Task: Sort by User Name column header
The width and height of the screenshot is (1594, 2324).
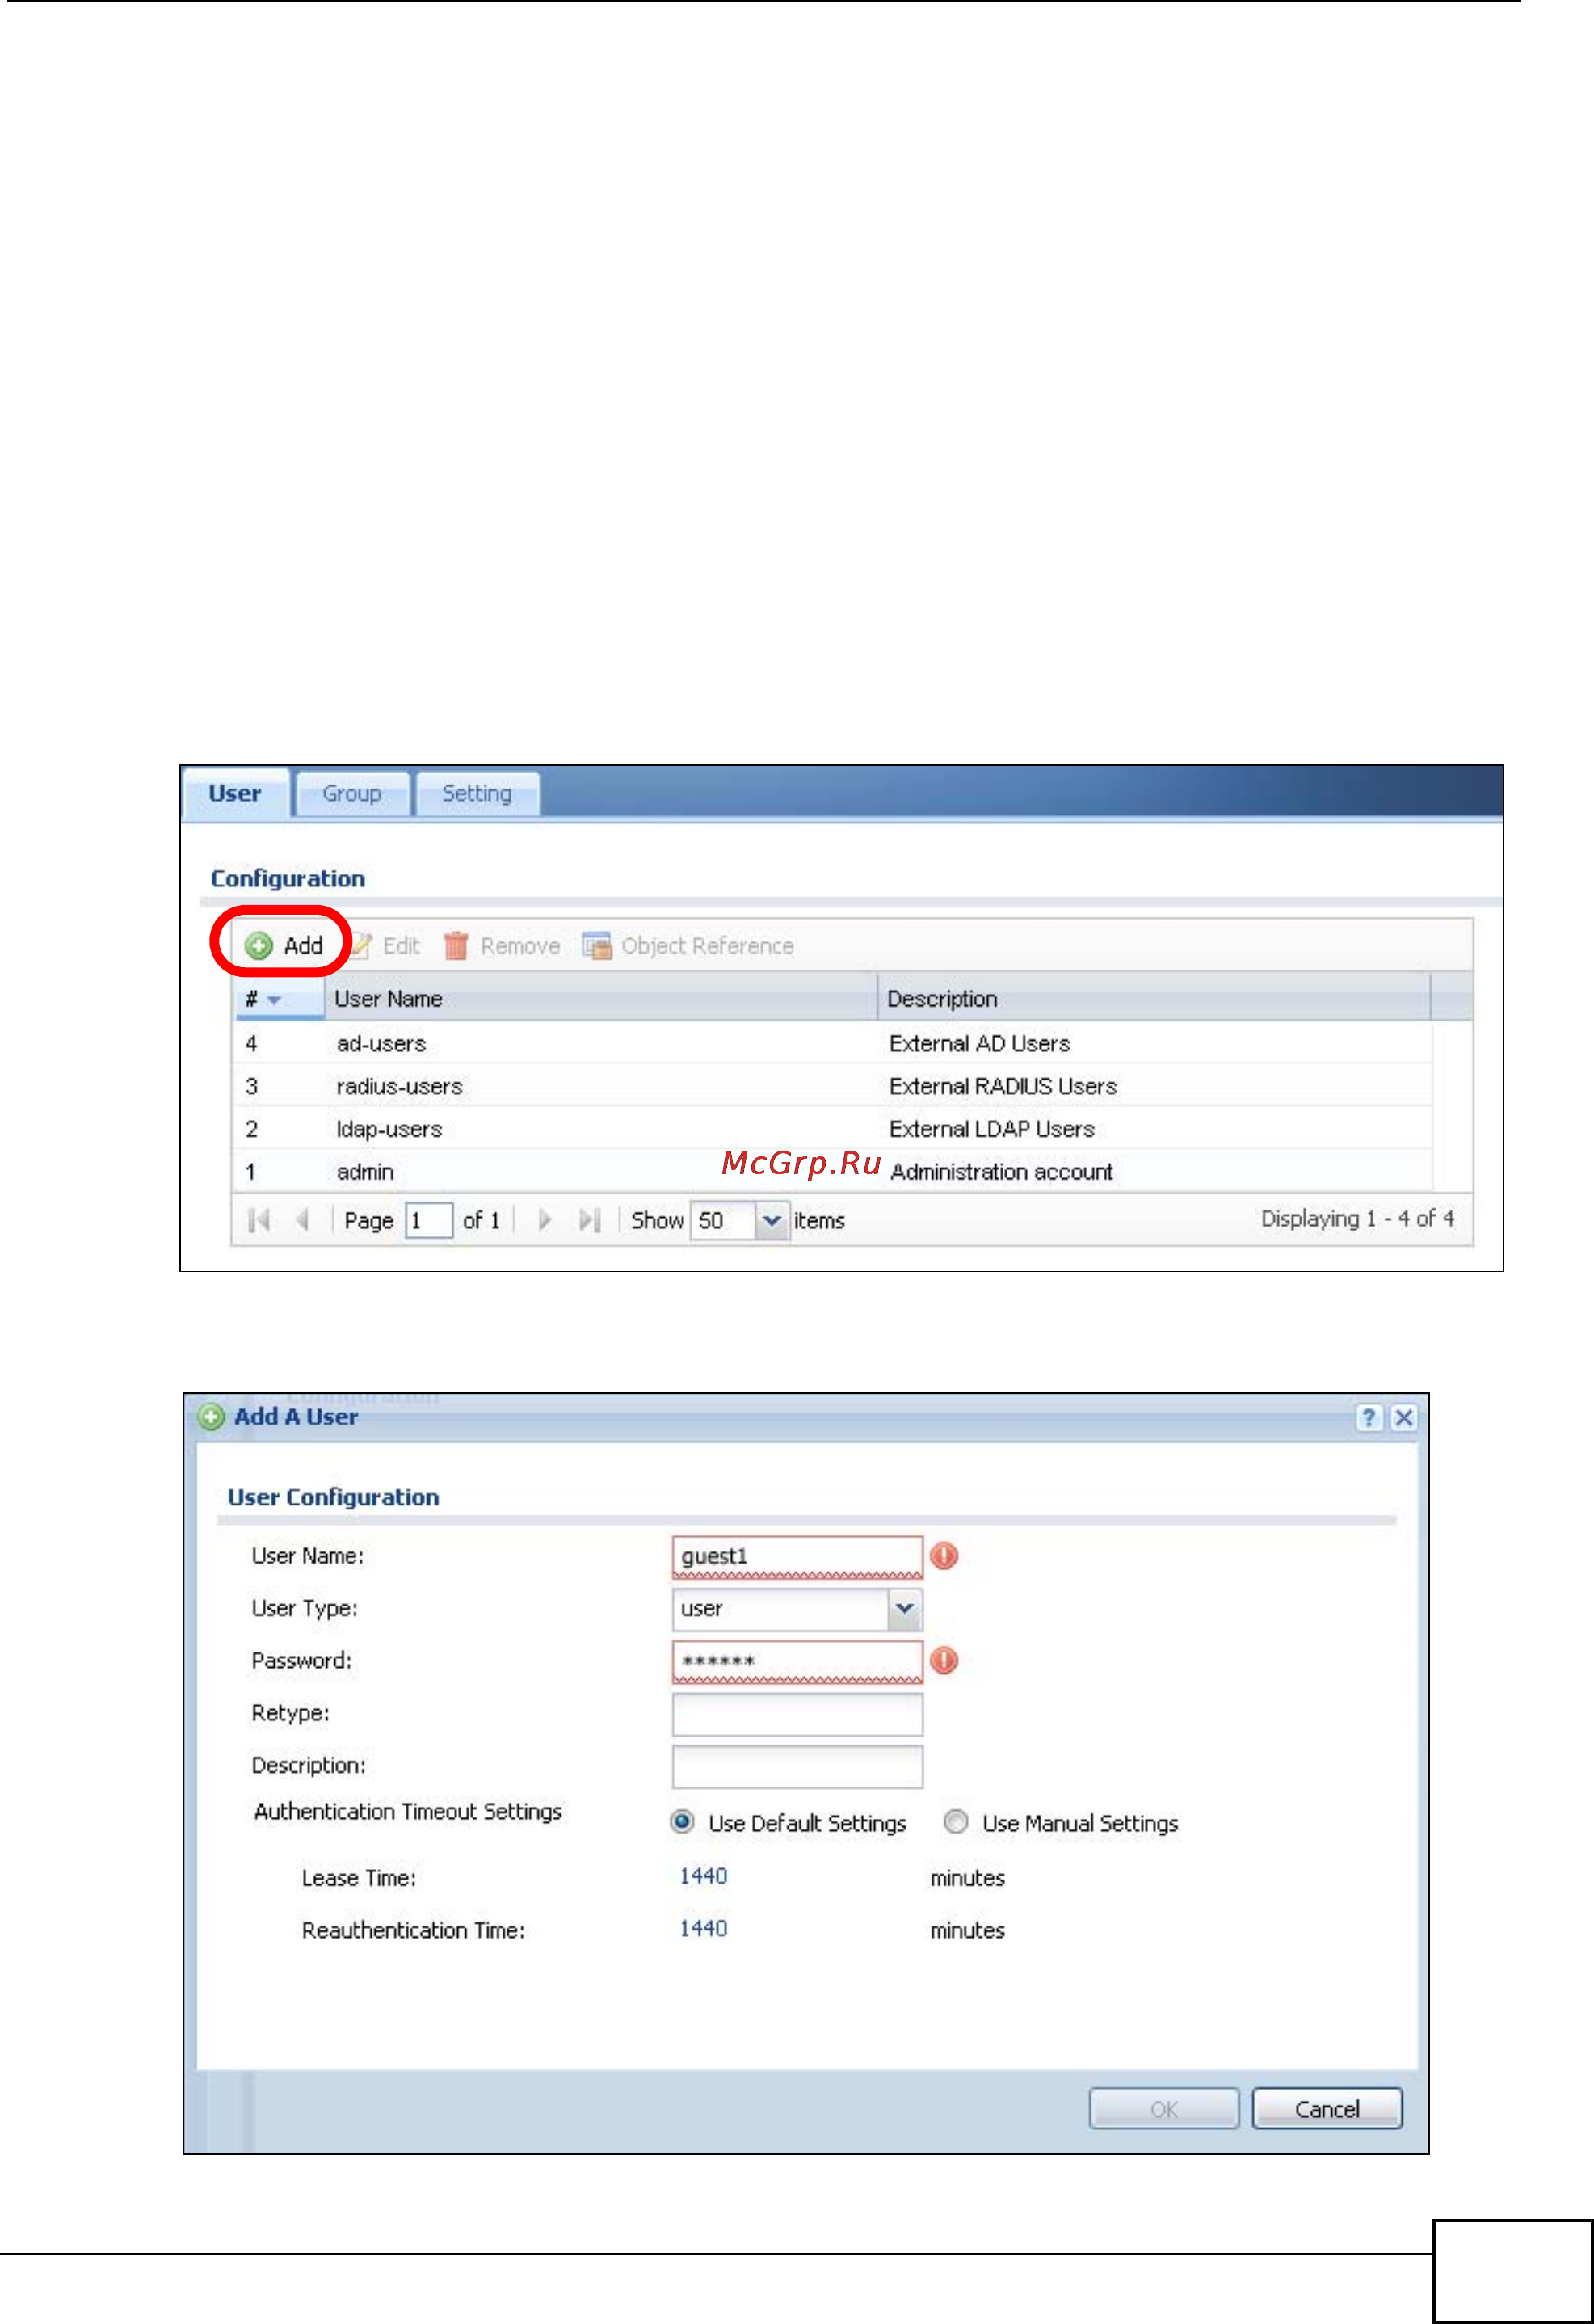Action: point(600,998)
